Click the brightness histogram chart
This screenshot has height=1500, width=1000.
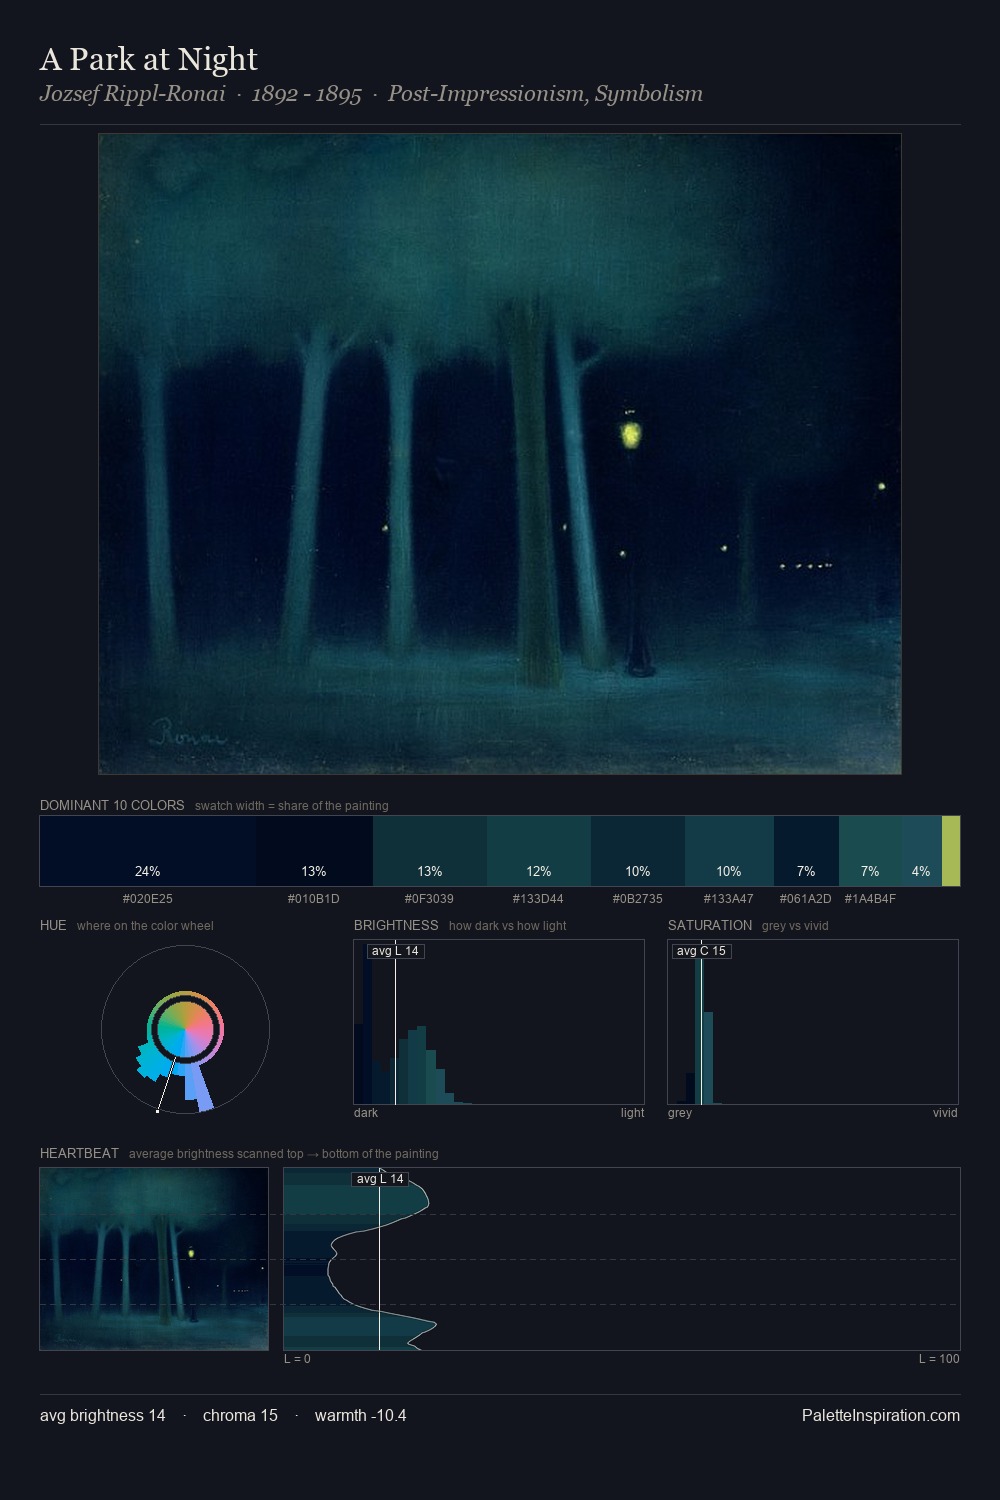pyautogui.click(x=499, y=1022)
